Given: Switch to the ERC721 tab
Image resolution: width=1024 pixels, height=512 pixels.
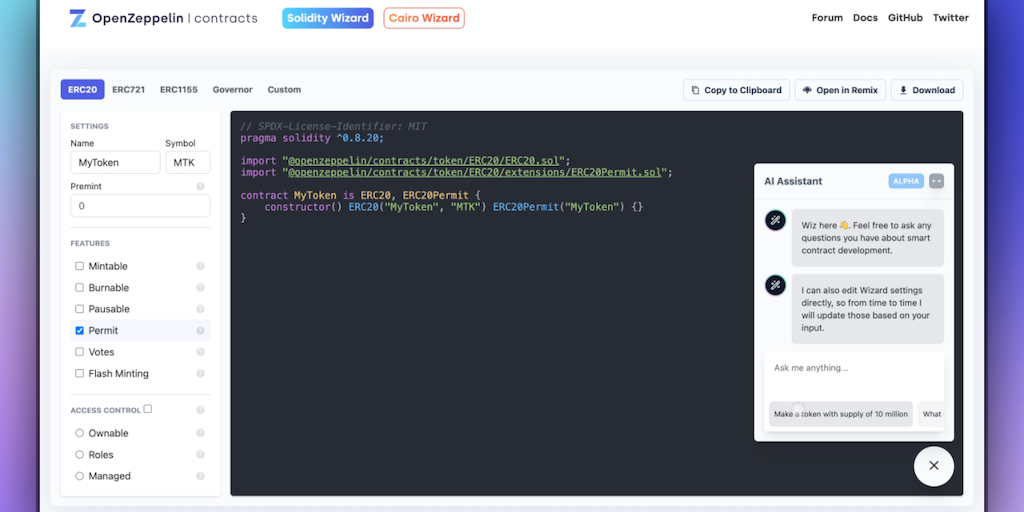Looking at the screenshot, I should (129, 89).
